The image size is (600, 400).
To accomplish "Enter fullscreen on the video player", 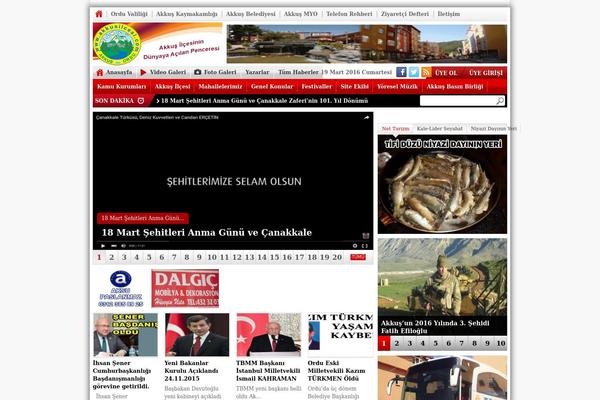I will [x=365, y=246].
